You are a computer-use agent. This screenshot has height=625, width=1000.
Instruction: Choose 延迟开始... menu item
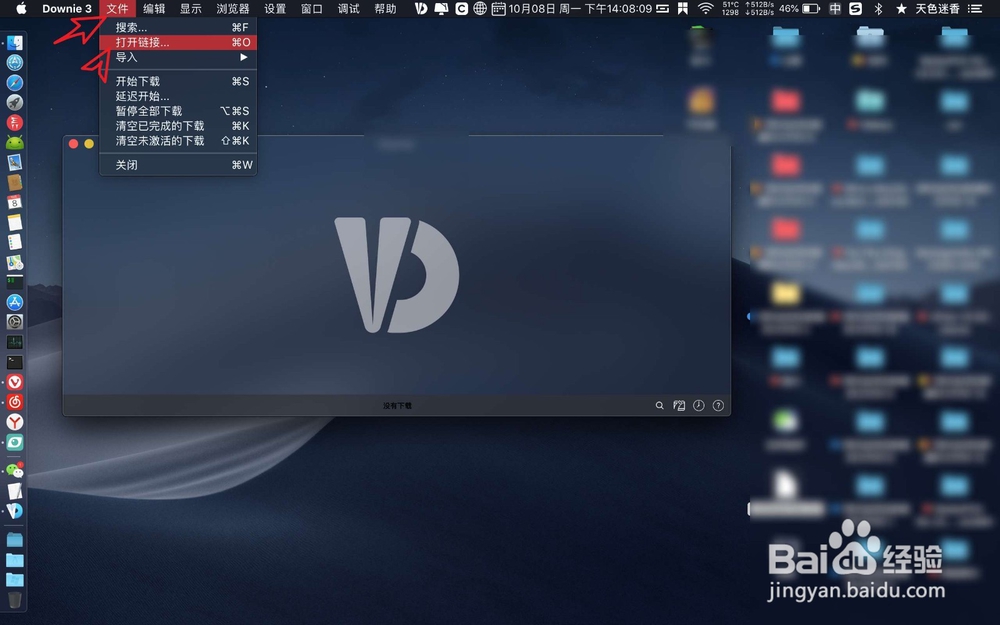(178, 96)
